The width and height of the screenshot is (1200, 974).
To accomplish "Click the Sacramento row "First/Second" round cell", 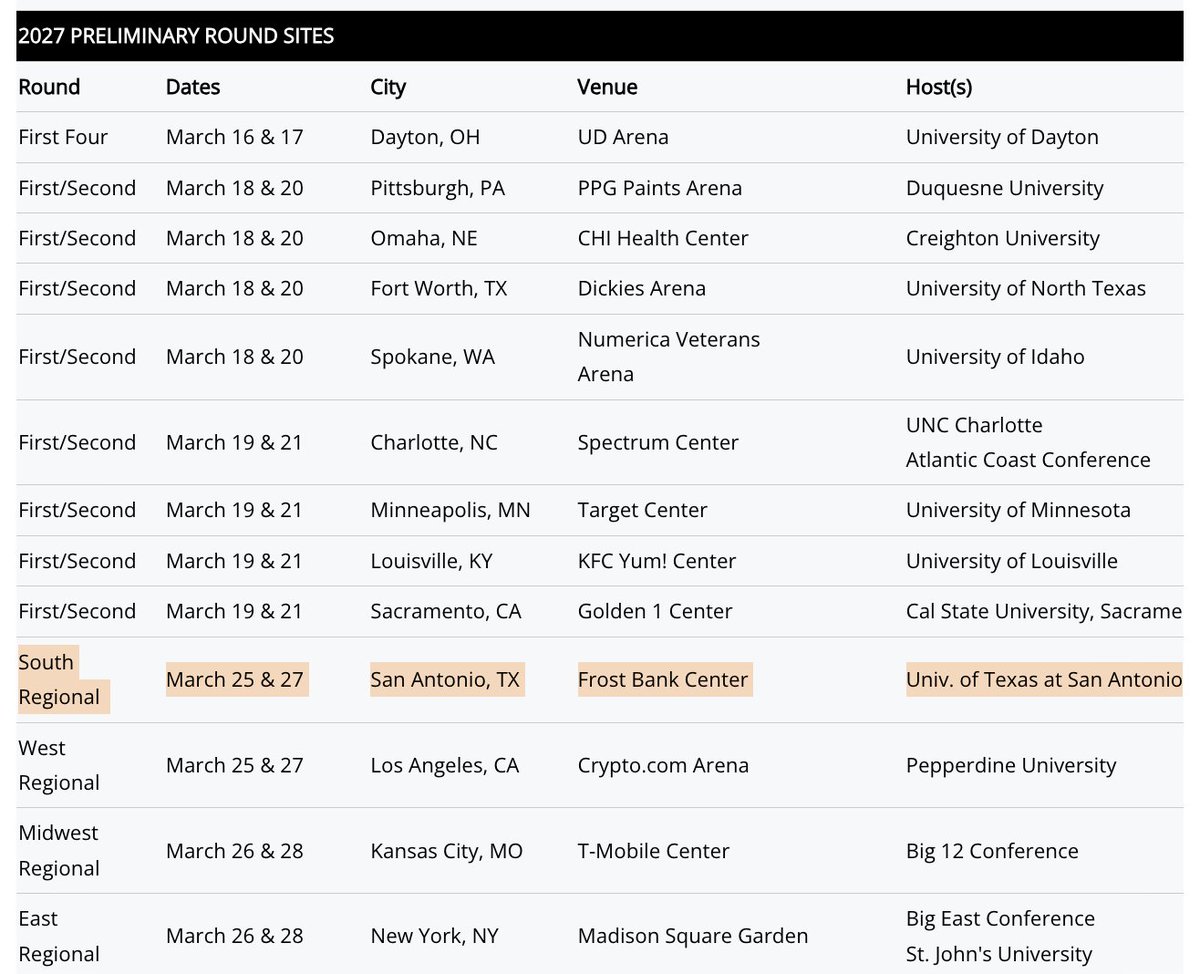I will (77, 611).
